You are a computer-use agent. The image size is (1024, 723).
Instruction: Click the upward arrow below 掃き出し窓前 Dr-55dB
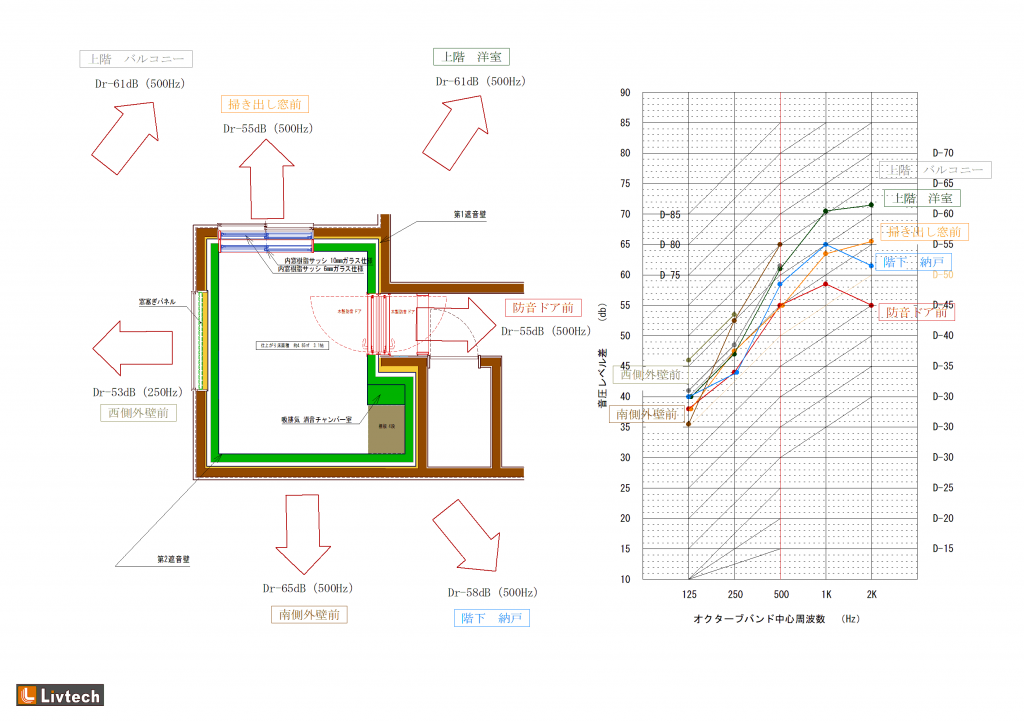click(x=266, y=180)
